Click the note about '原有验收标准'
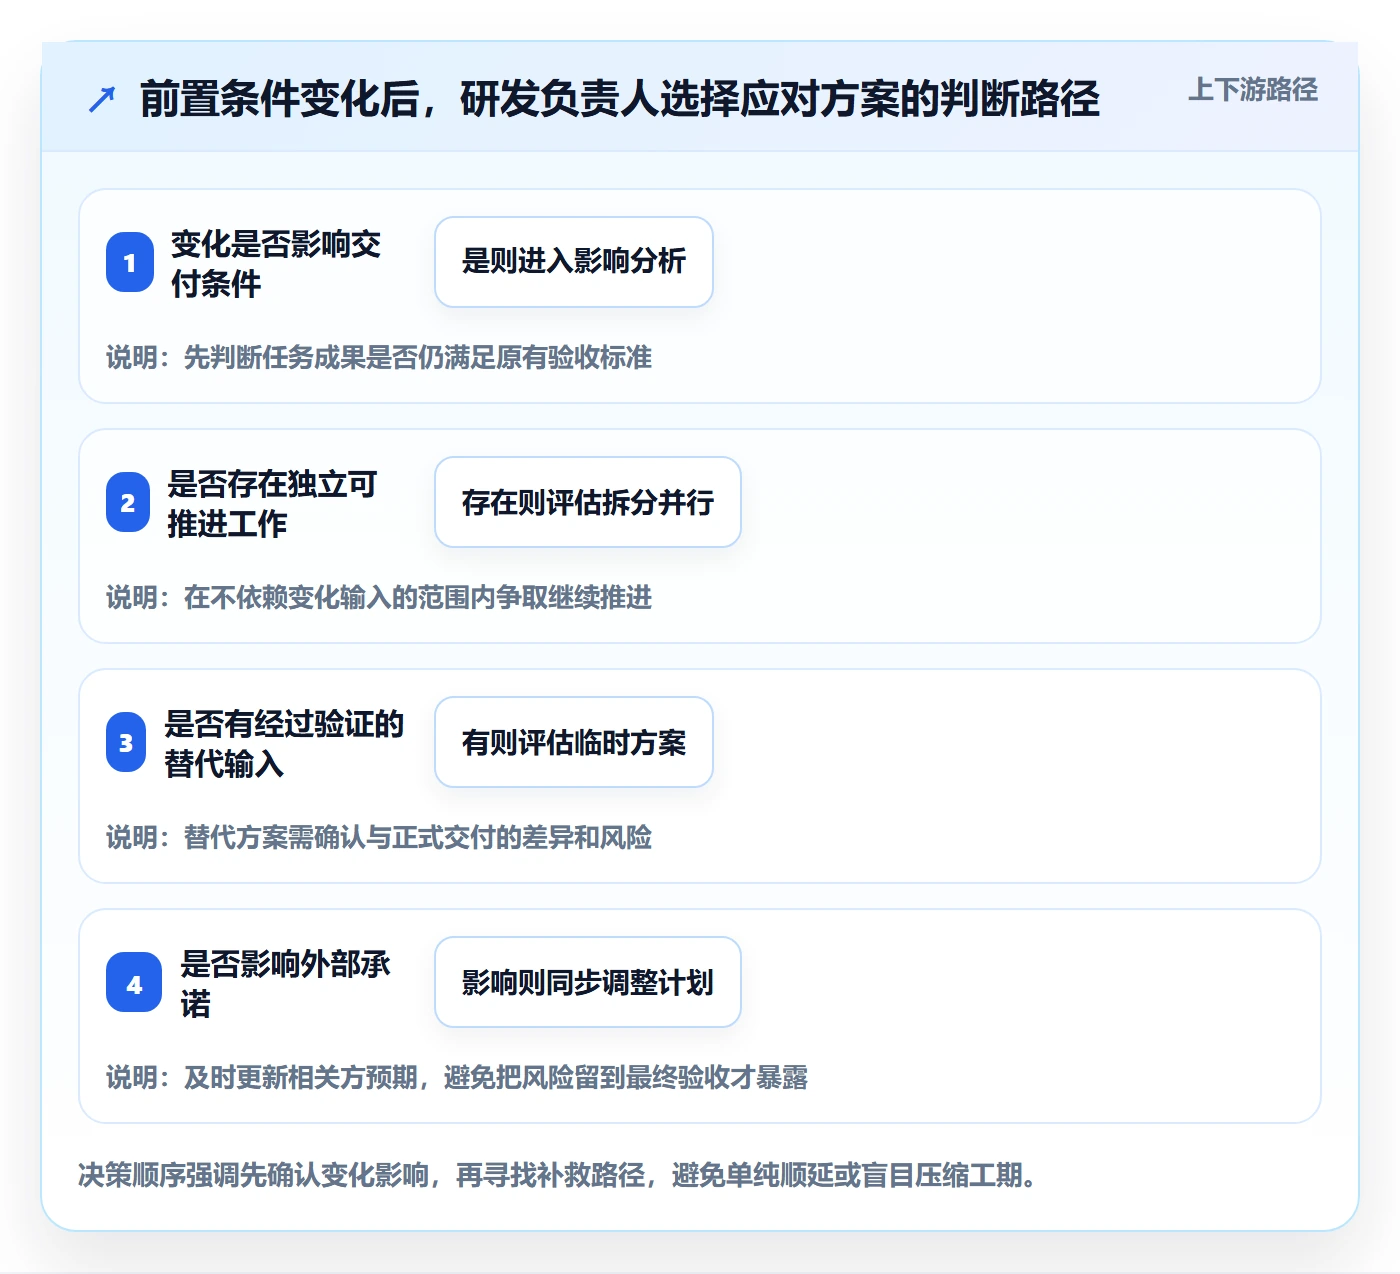The image size is (1400, 1274). click(x=379, y=357)
